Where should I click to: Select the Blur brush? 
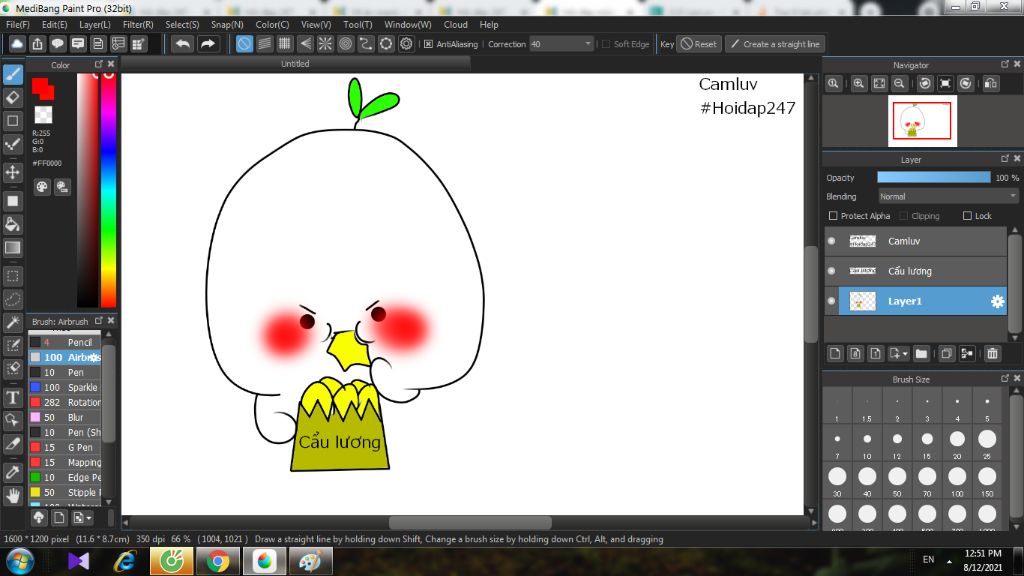point(65,417)
